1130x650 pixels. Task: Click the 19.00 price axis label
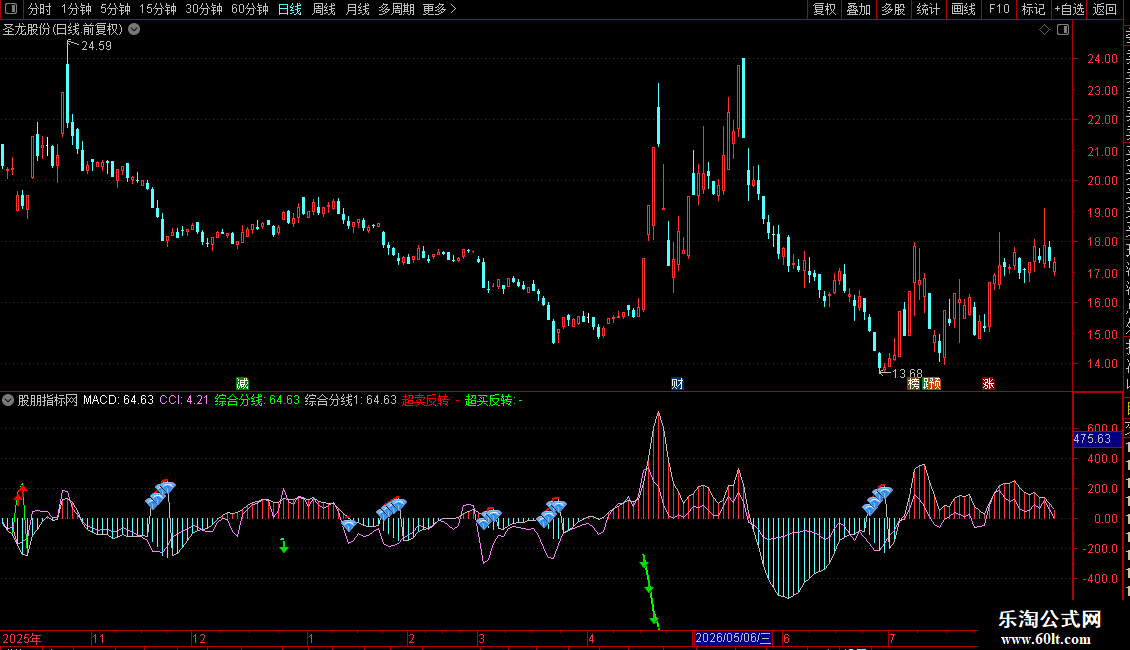click(1103, 213)
